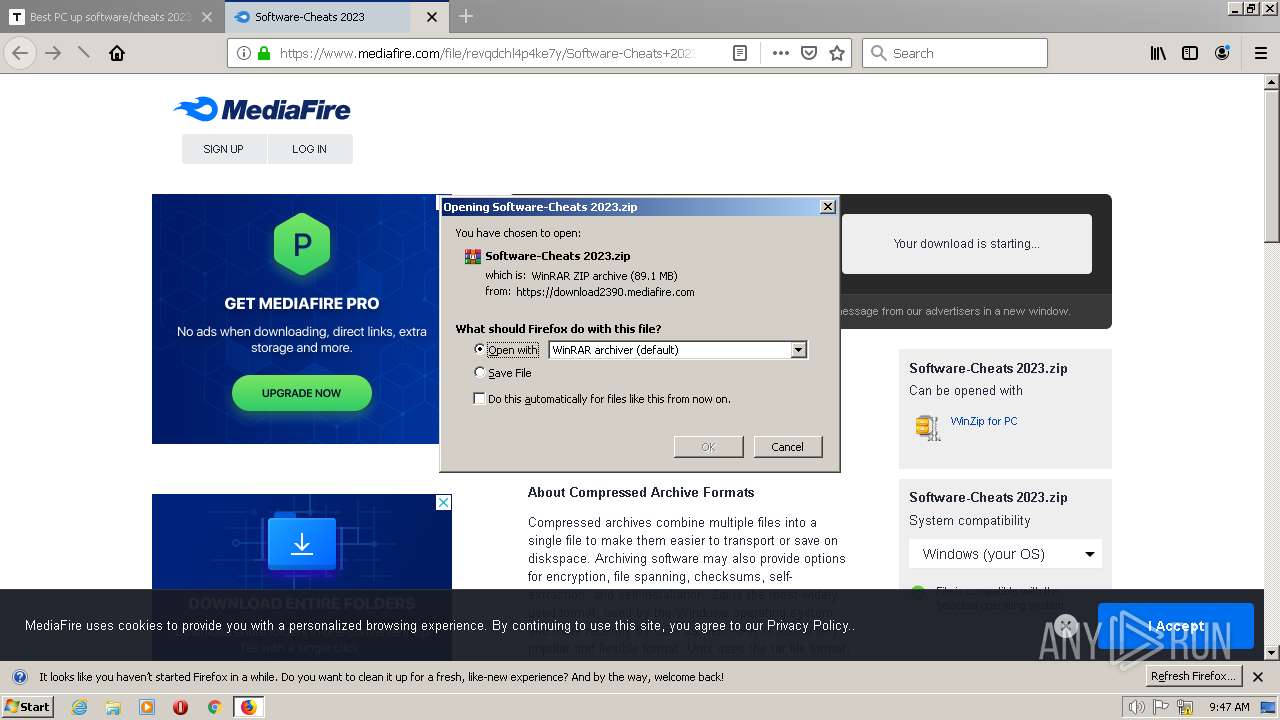Click LOG IN on MediaFire

[x=309, y=149]
